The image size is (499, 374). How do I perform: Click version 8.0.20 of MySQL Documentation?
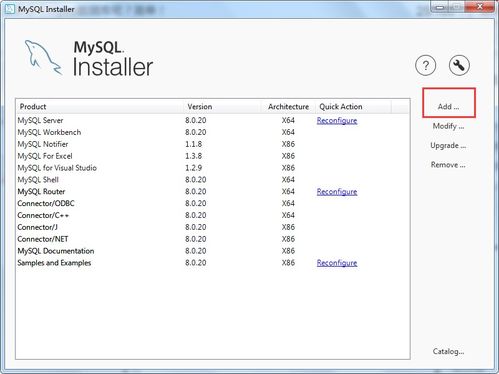(x=196, y=251)
